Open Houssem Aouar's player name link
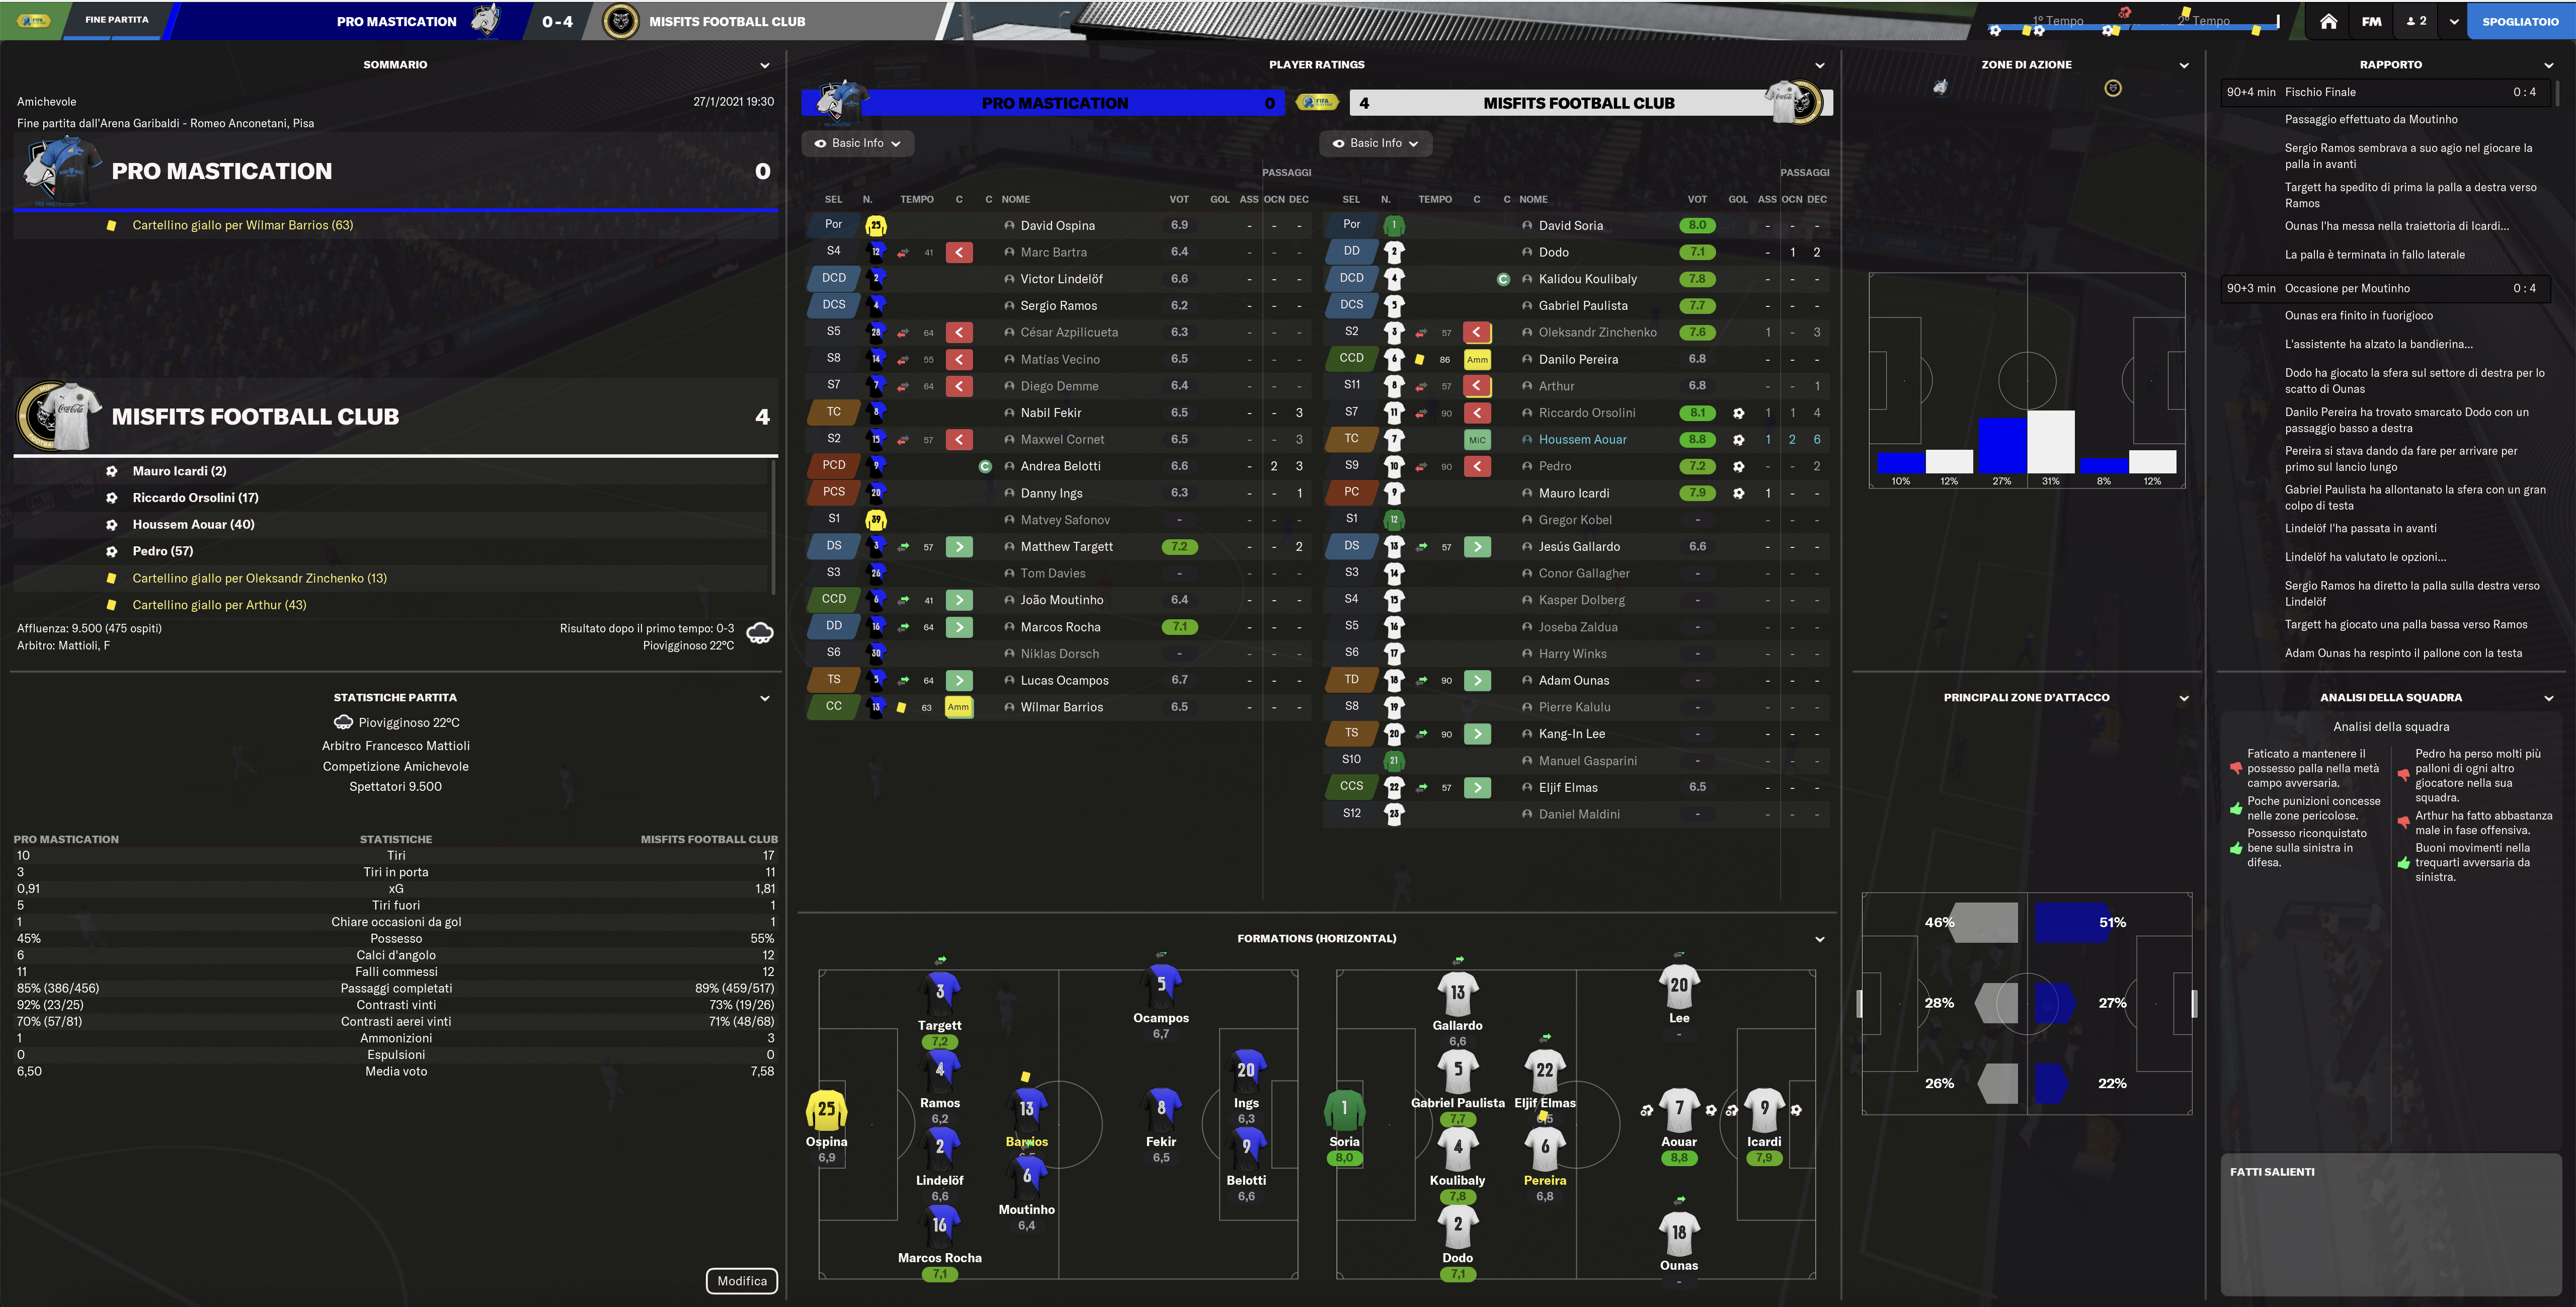The width and height of the screenshot is (2576, 1307). (1582, 440)
